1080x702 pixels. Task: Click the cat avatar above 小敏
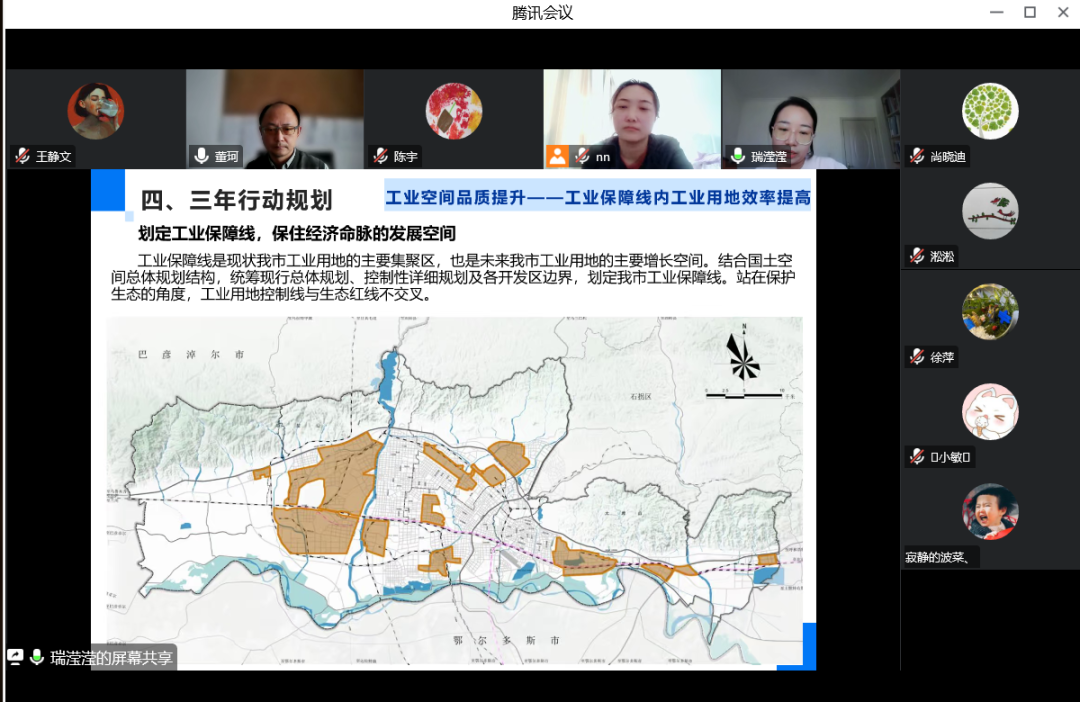click(990, 411)
